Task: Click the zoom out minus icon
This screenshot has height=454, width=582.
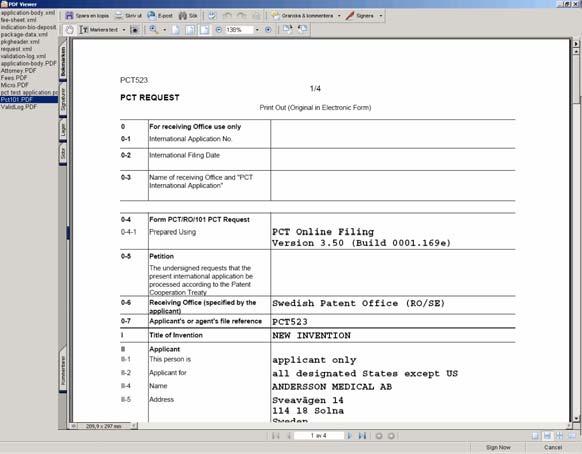Action: point(219,30)
